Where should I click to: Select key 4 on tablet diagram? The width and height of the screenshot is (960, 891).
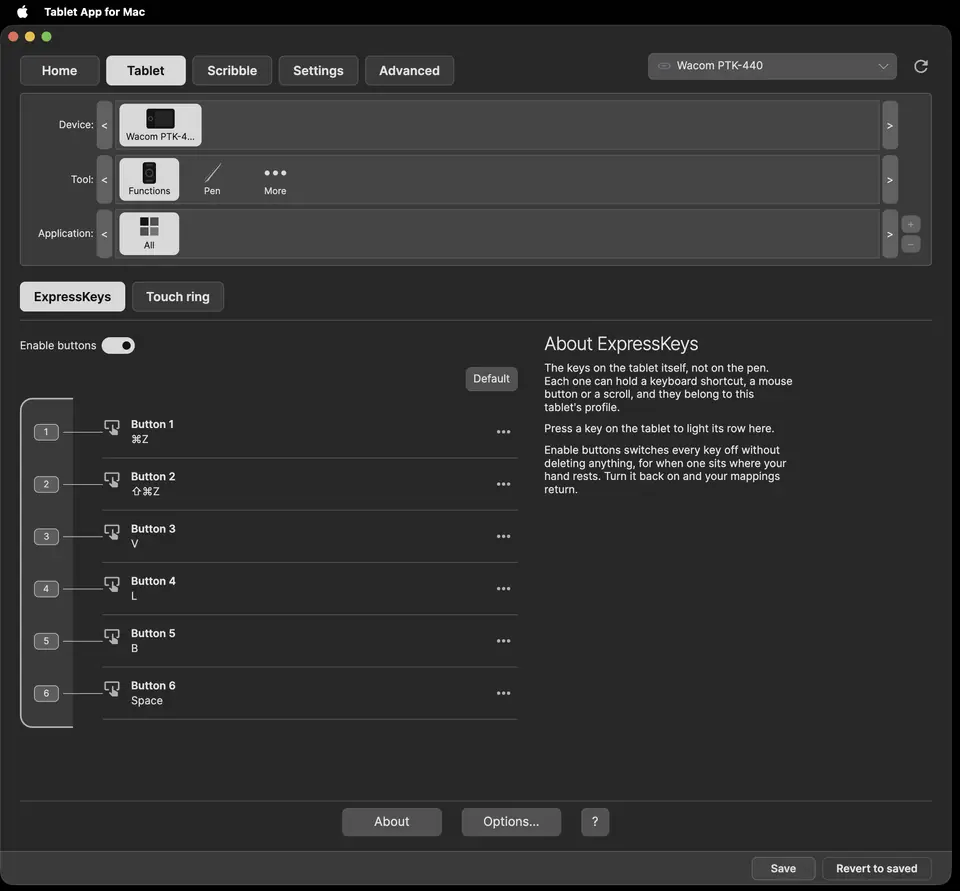pos(46,588)
